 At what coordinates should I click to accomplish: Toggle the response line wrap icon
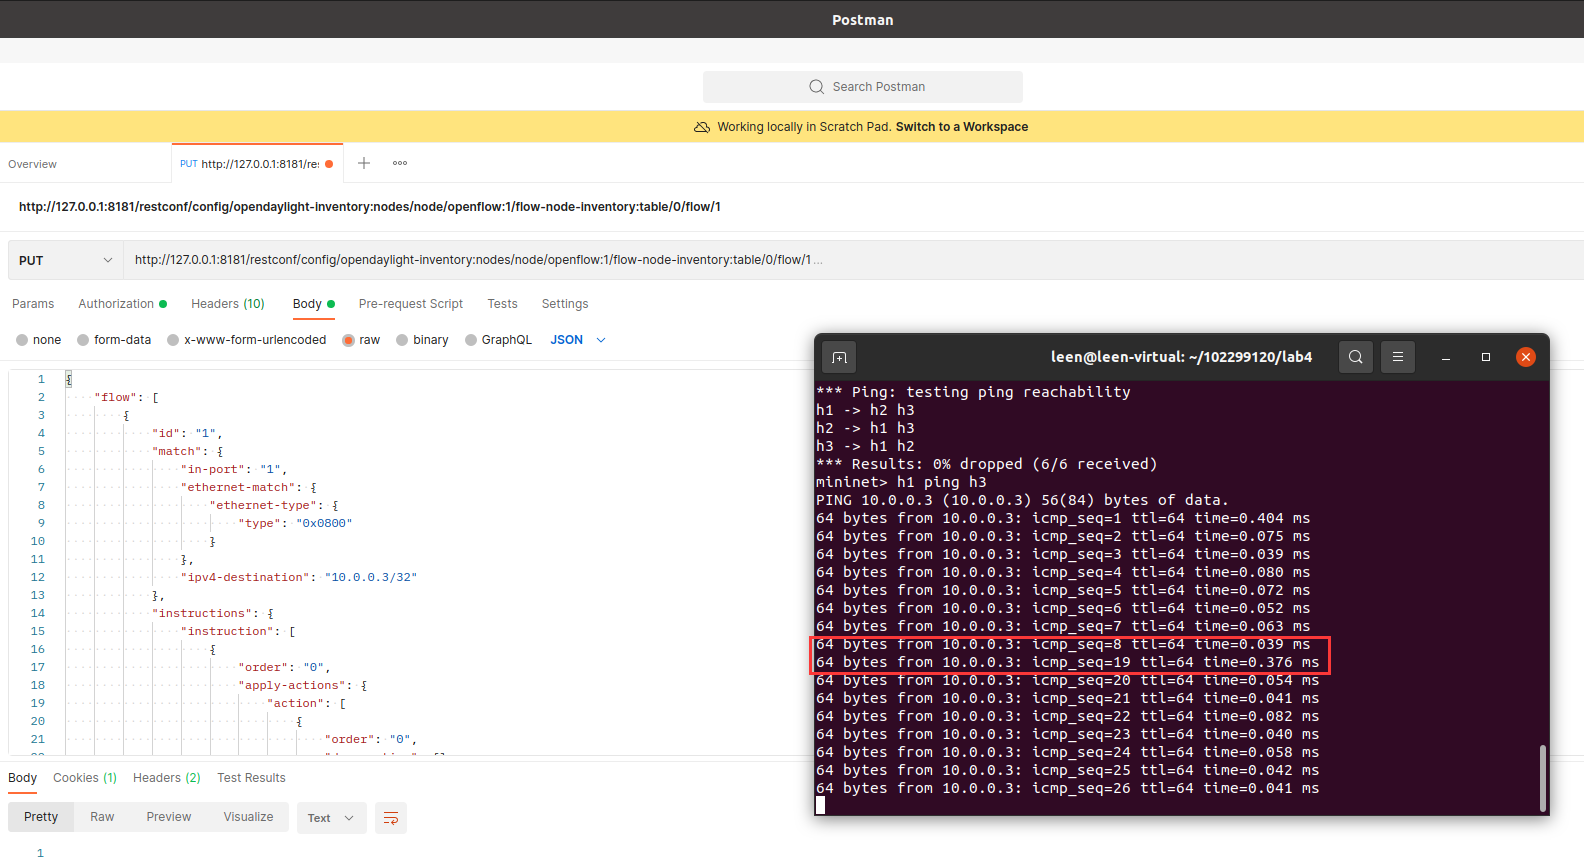[x=391, y=818]
